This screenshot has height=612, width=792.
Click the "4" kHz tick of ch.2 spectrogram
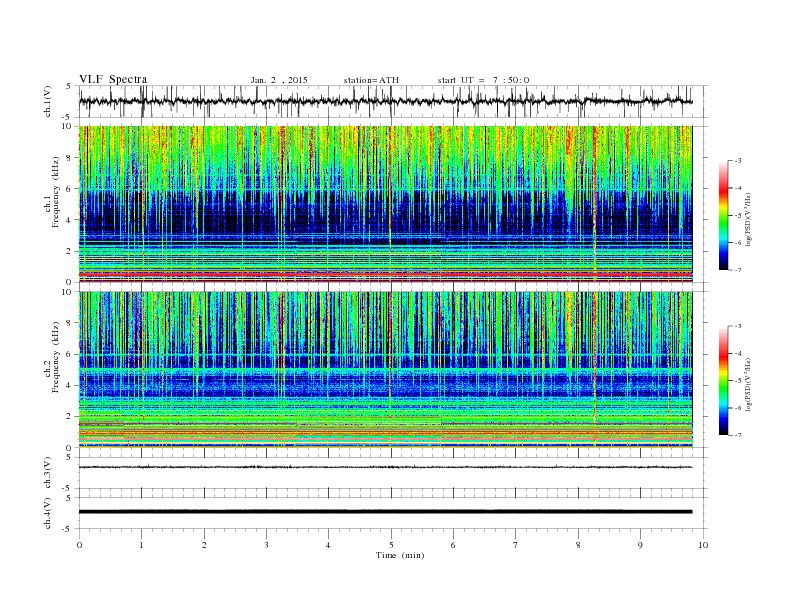(70, 386)
